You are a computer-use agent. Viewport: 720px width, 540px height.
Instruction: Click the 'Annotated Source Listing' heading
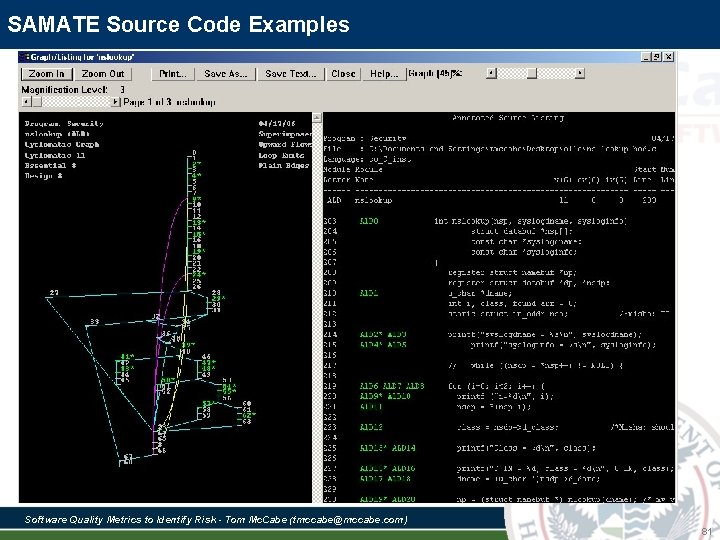pos(507,118)
